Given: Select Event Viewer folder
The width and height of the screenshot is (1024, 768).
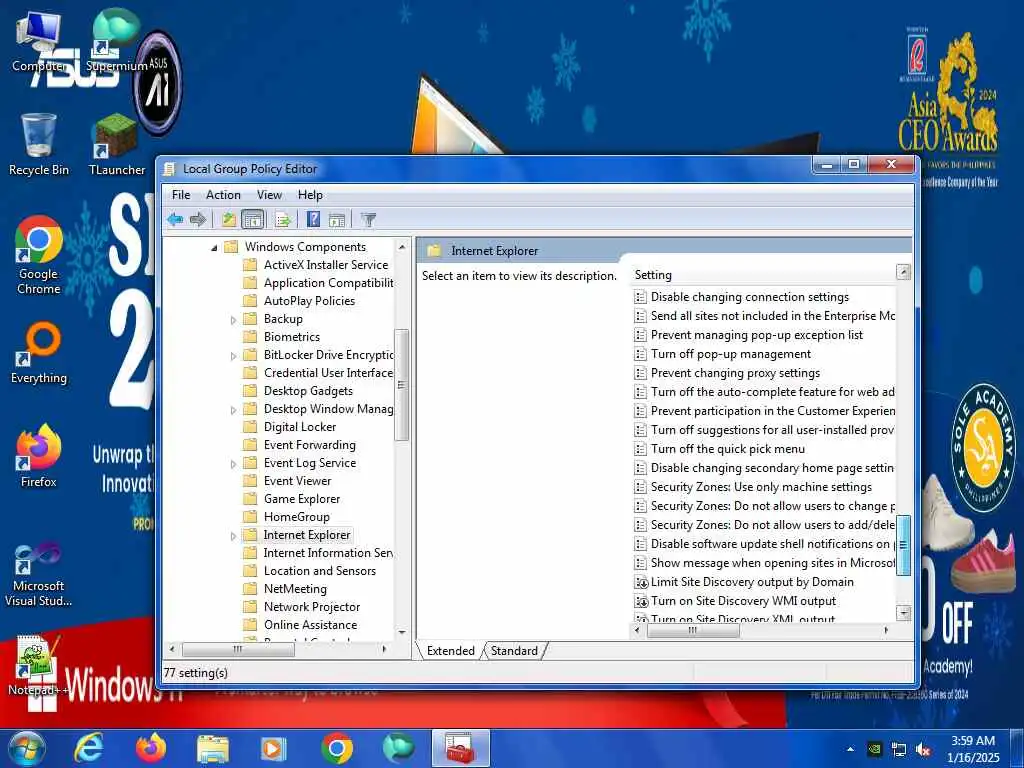Looking at the screenshot, I should [297, 481].
